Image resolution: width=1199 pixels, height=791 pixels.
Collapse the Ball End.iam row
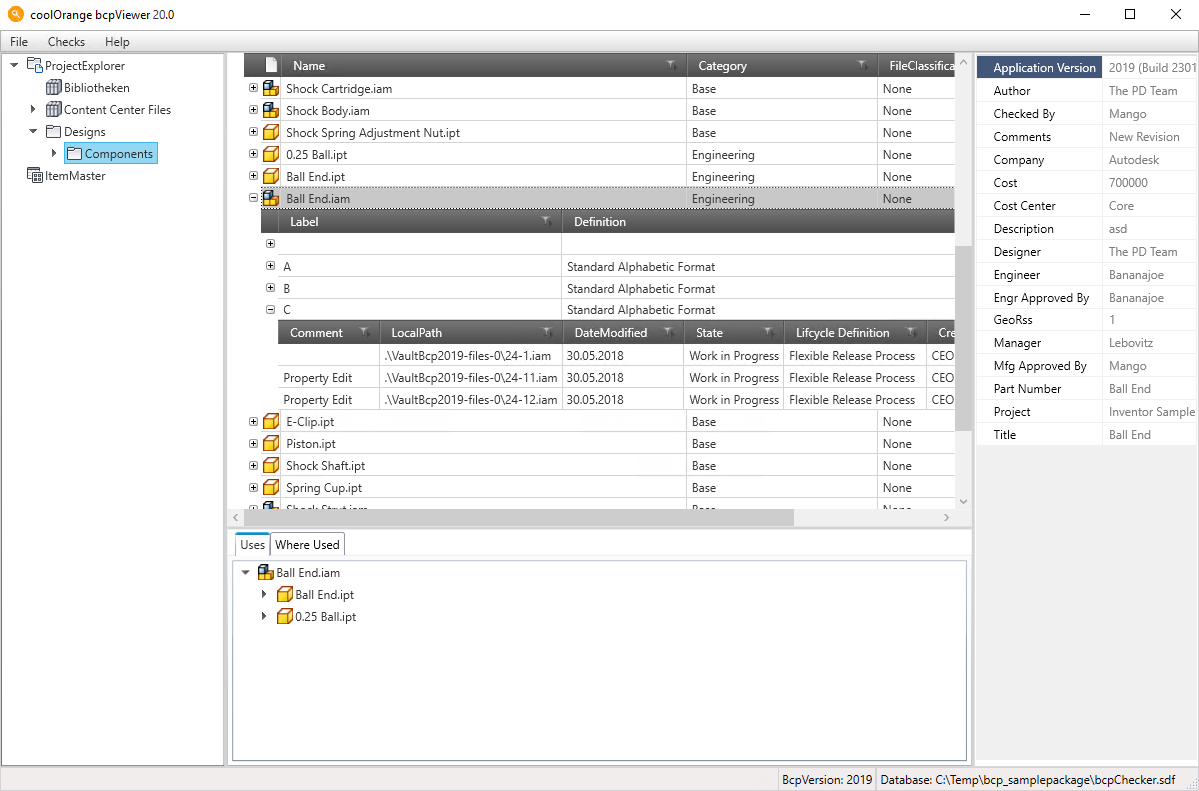(x=253, y=199)
